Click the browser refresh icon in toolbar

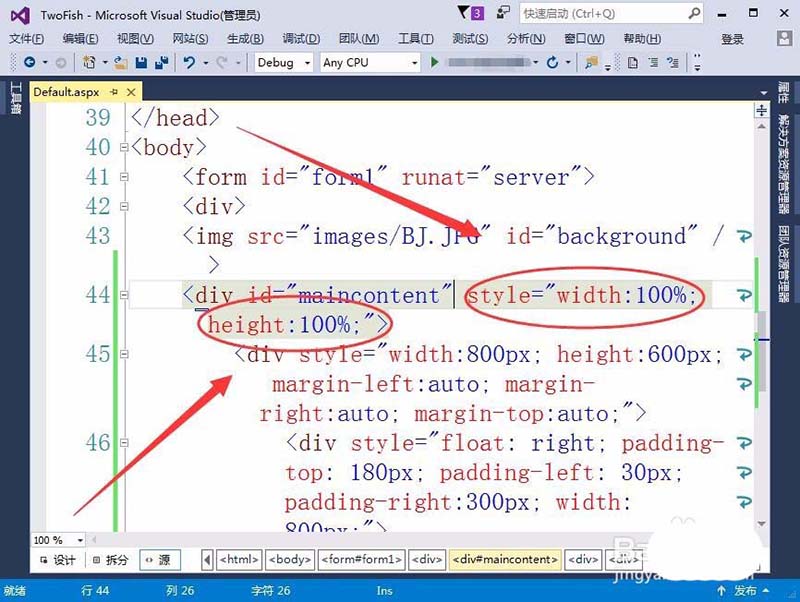pyautogui.click(x=552, y=62)
